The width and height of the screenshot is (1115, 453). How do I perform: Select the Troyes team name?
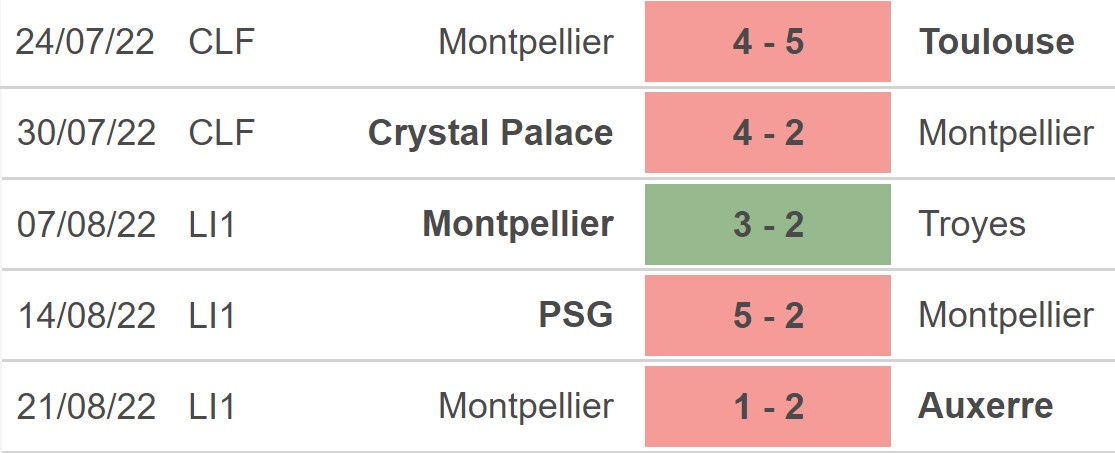972,224
